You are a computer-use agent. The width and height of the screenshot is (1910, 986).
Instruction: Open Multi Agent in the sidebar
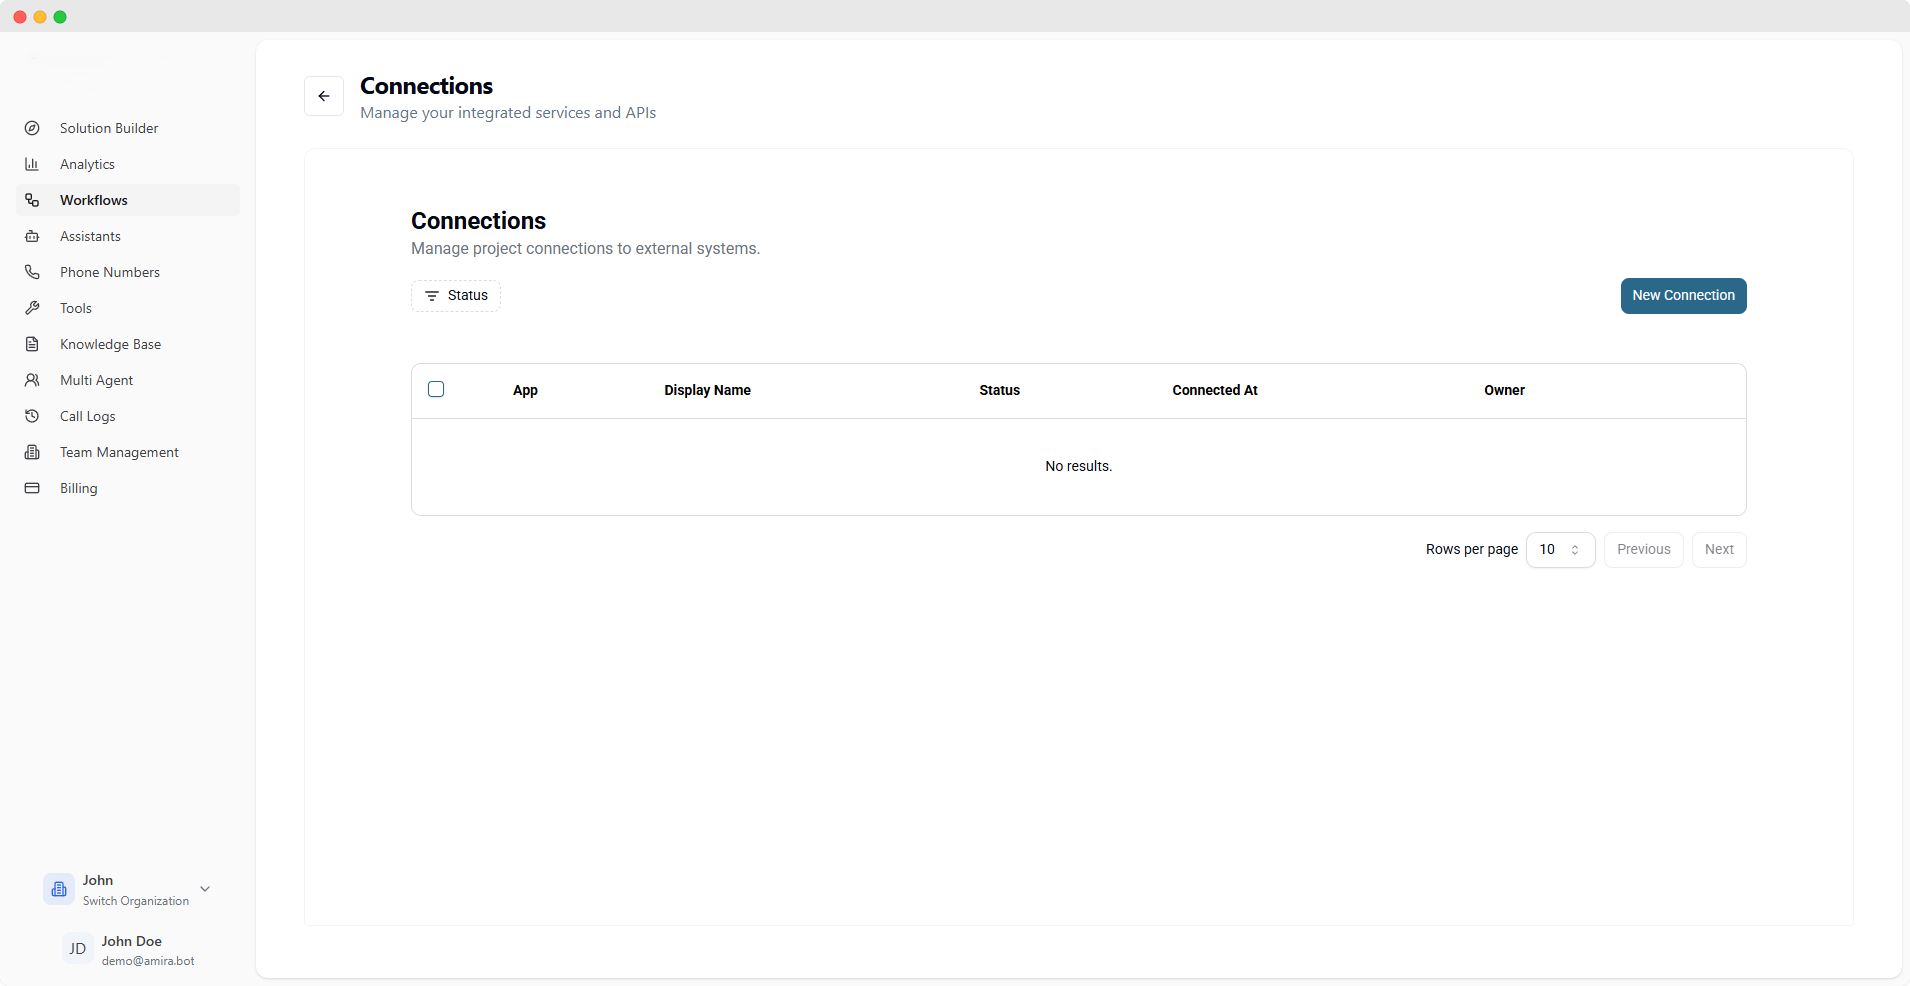pos(96,380)
